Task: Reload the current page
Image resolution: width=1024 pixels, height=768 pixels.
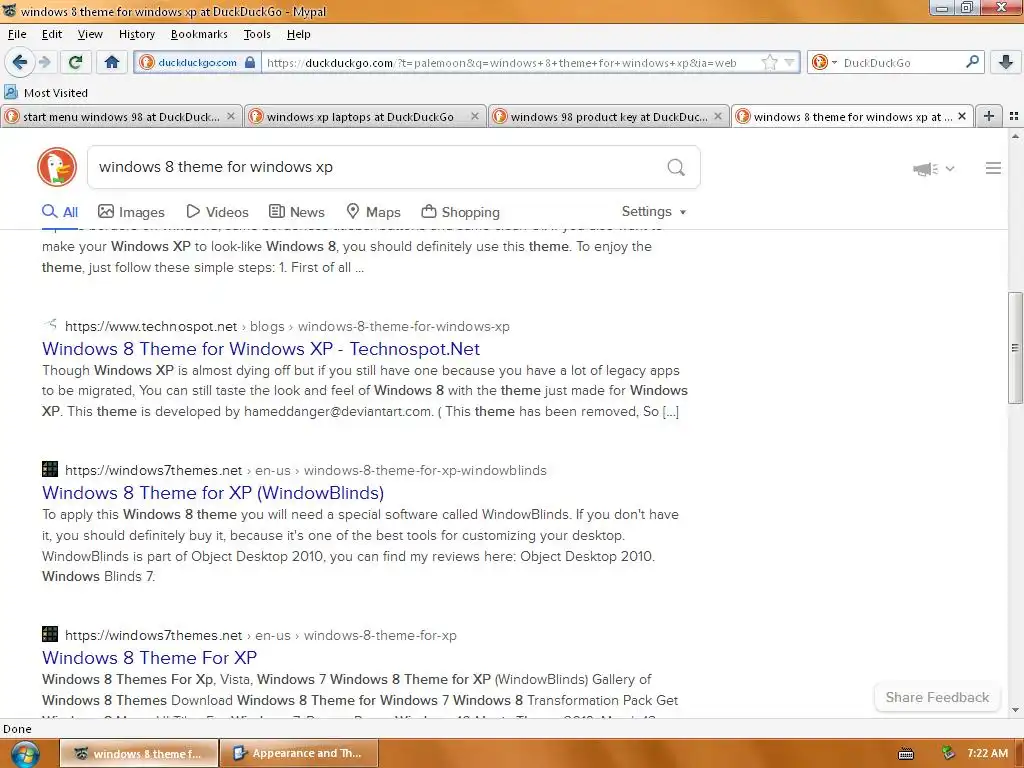Action: pyautogui.click(x=75, y=62)
